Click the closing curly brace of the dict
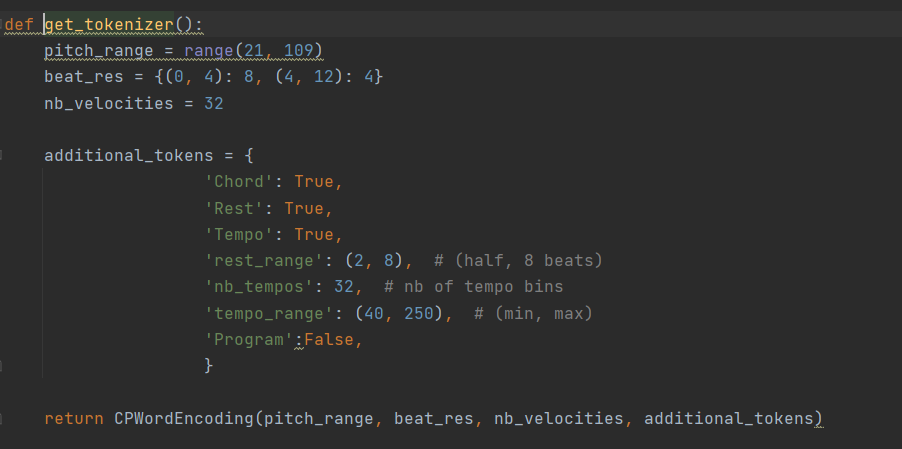The width and height of the screenshot is (902, 449). pos(209,365)
